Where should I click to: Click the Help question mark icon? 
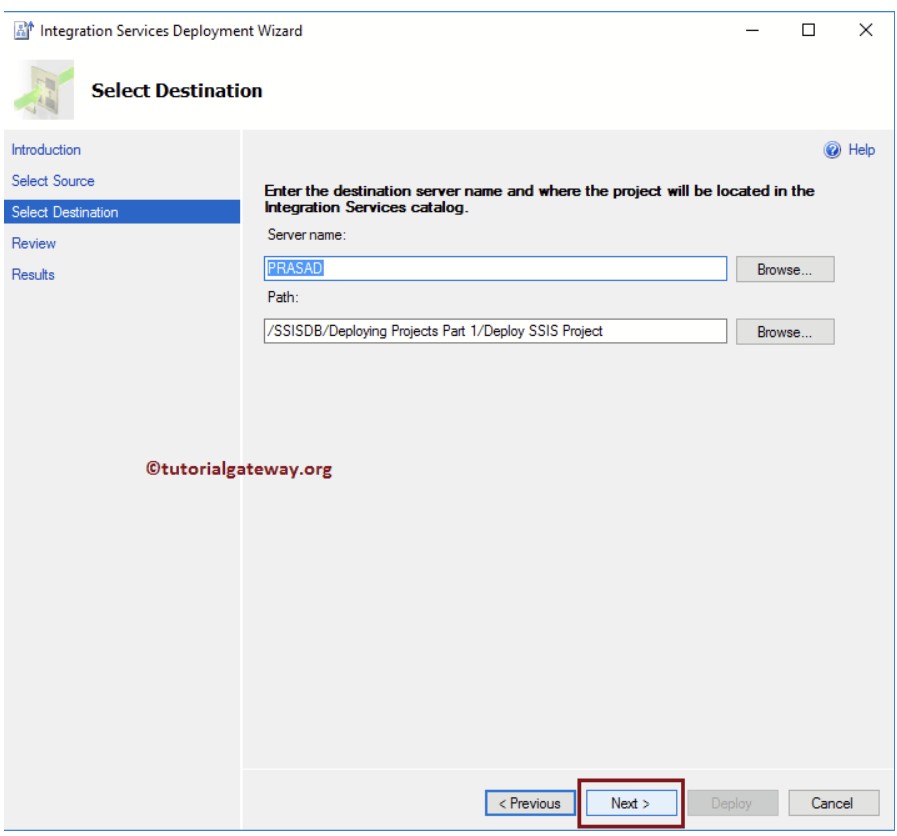click(832, 150)
